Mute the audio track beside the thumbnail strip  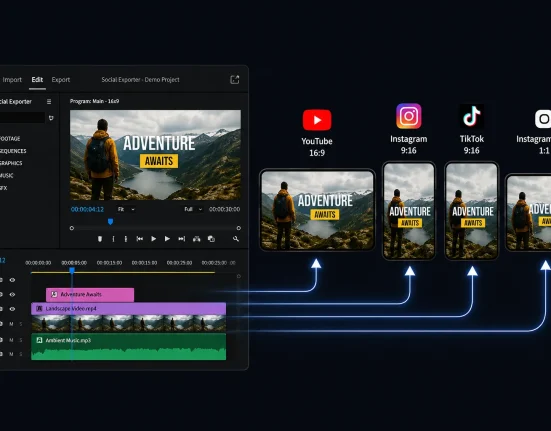11,324
